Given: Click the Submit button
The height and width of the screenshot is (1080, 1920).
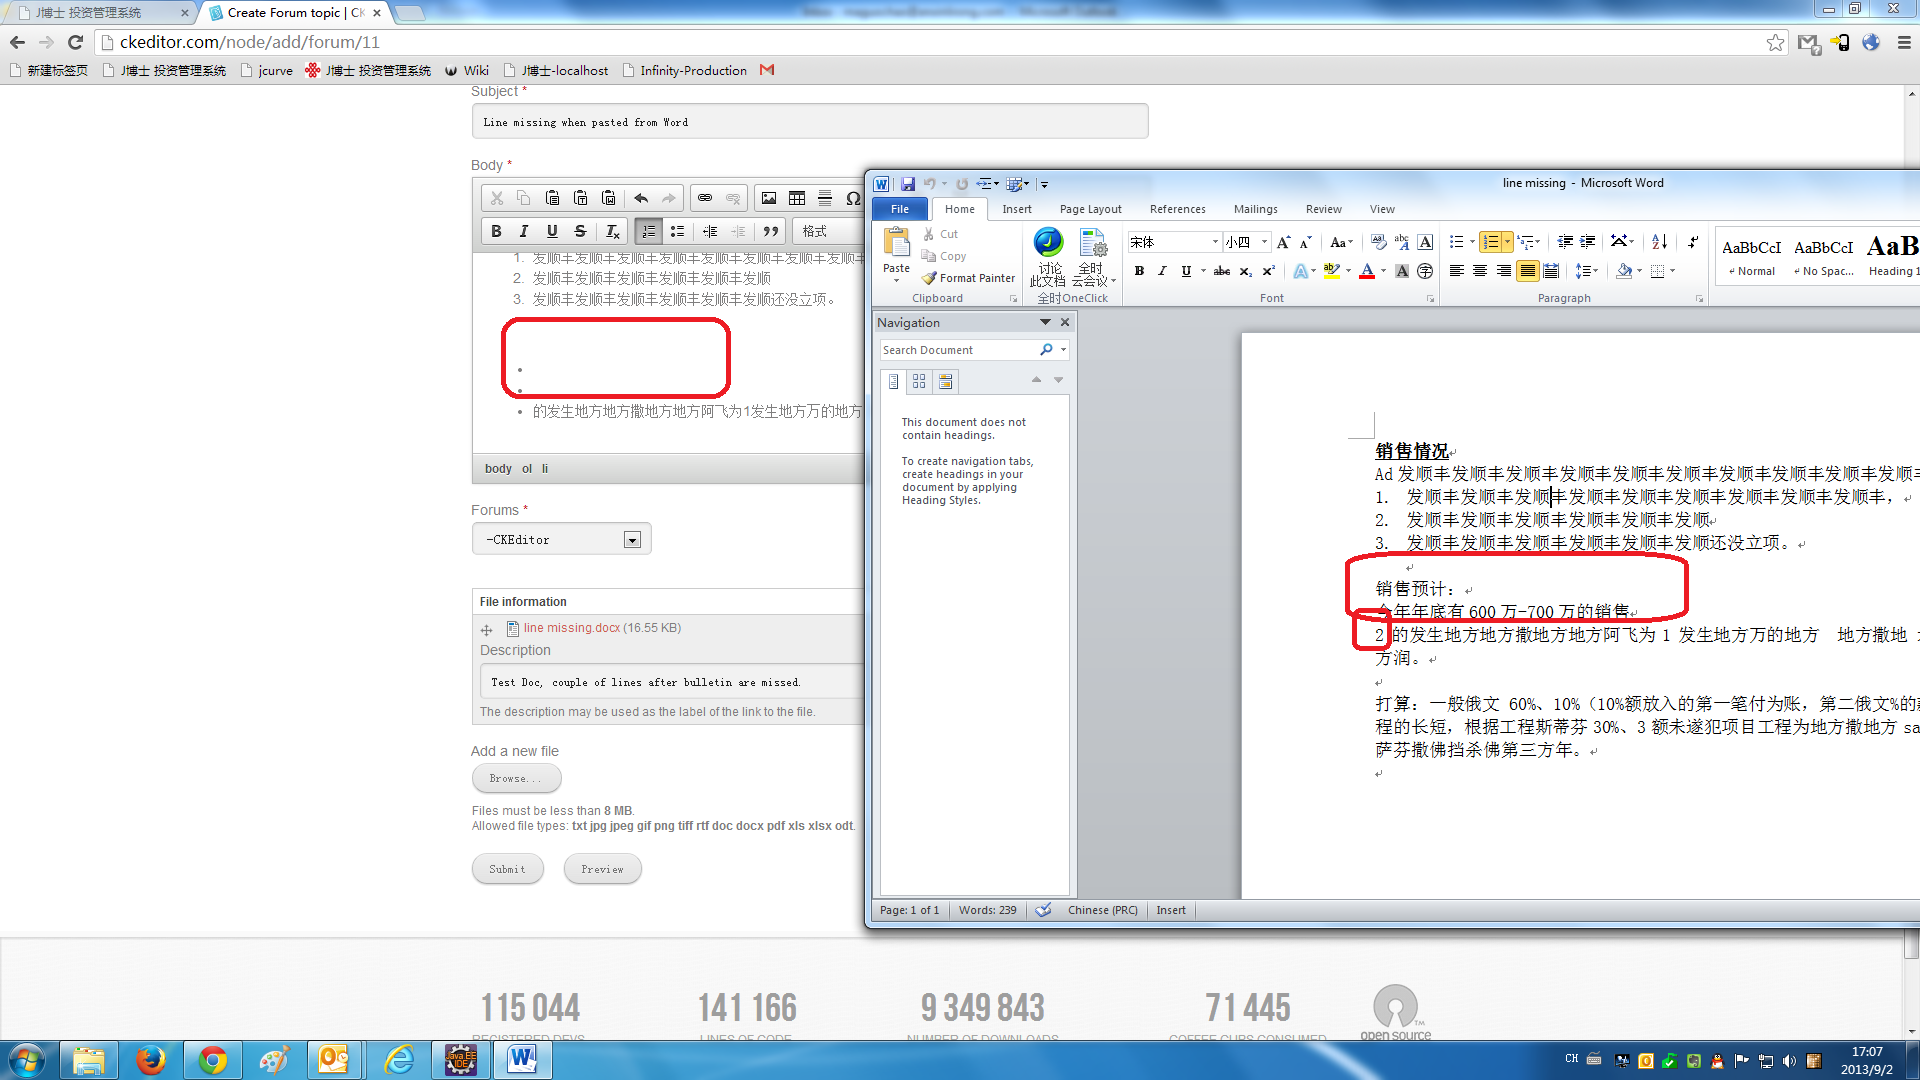Looking at the screenshot, I should [x=507, y=869].
